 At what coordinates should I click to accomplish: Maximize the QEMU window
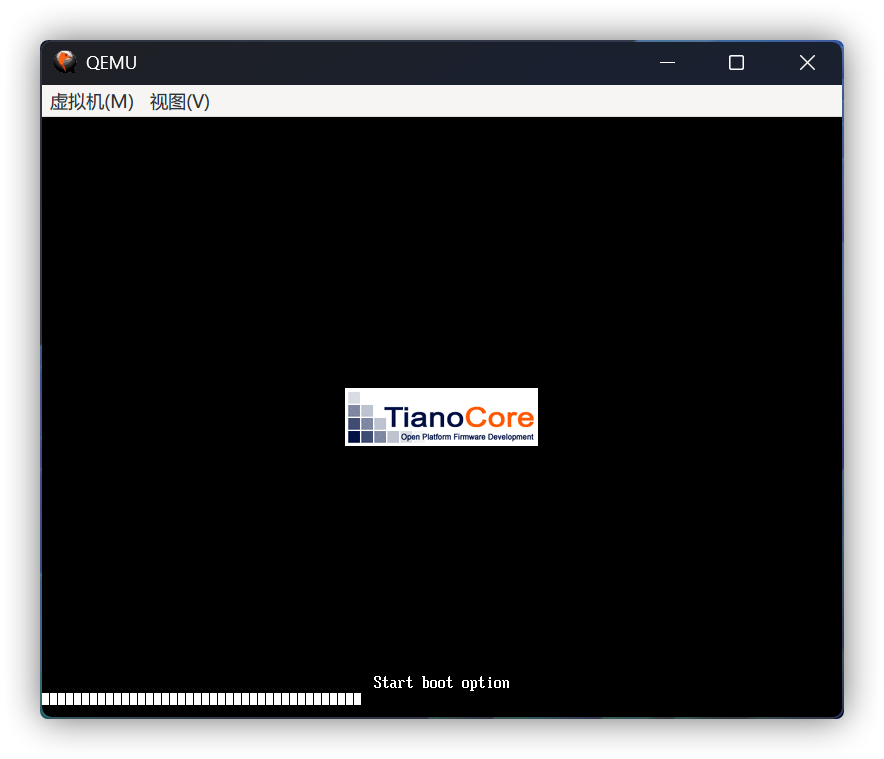pos(736,63)
